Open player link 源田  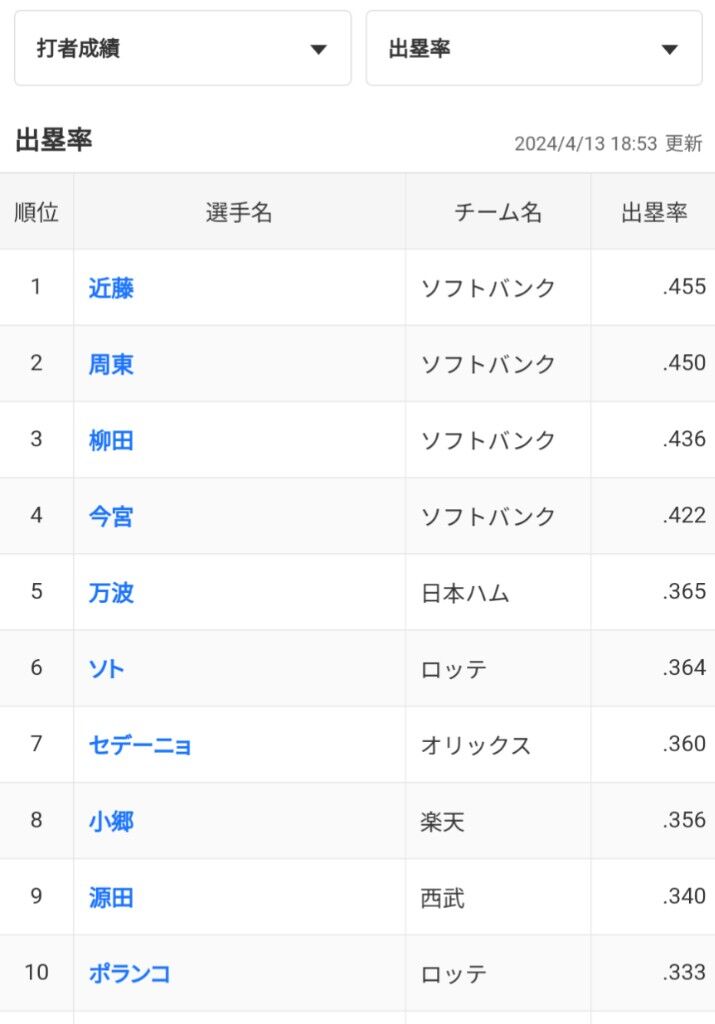[x=111, y=897]
